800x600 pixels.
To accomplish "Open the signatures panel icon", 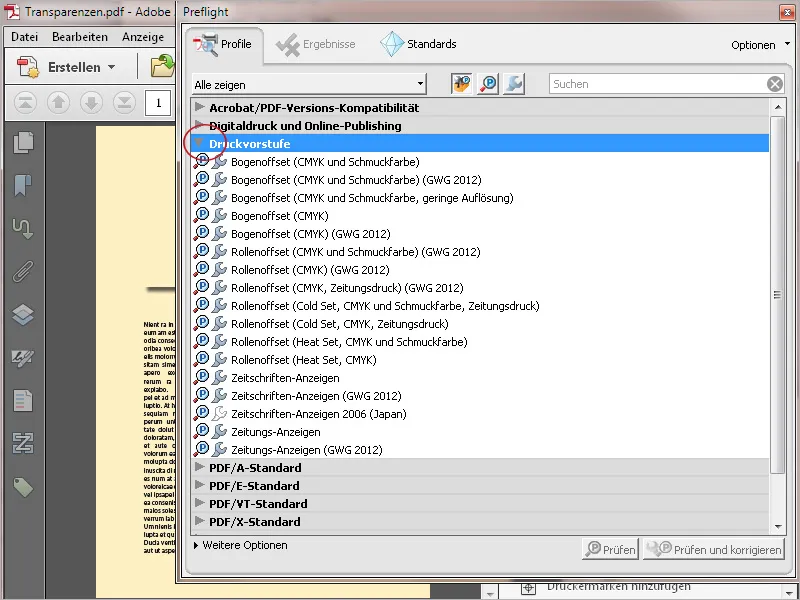I will pyautogui.click(x=23, y=358).
